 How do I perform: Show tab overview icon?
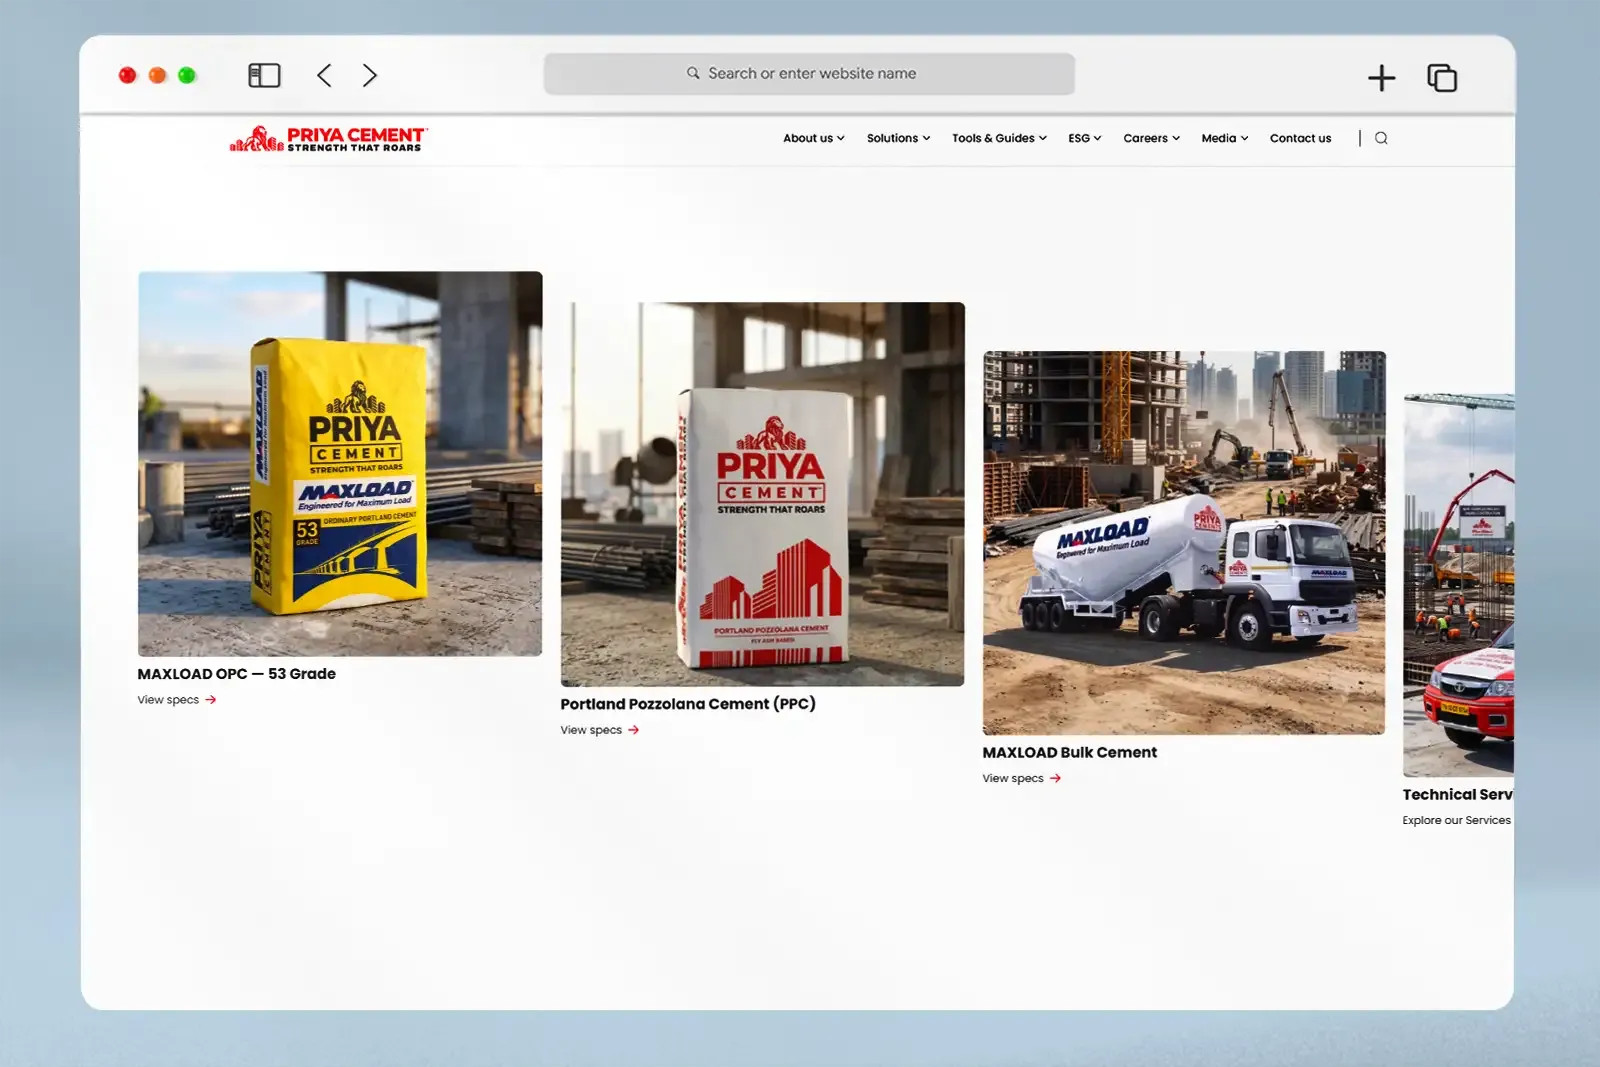point(1442,78)
